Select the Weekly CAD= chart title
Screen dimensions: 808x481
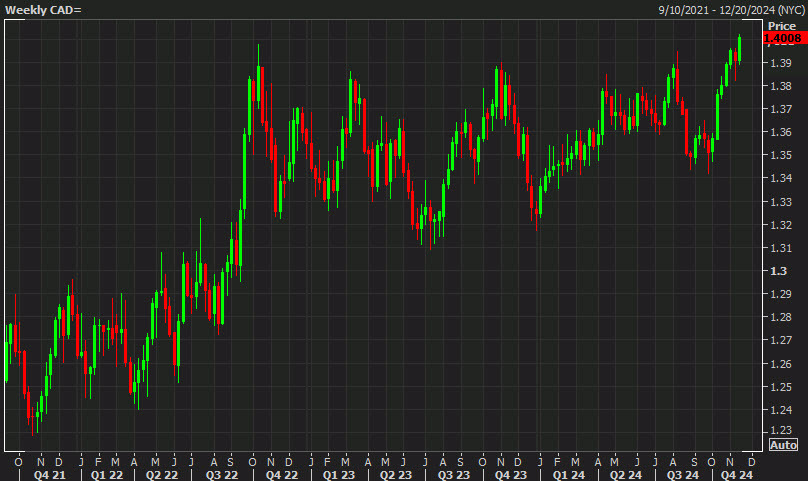[43, 10]
